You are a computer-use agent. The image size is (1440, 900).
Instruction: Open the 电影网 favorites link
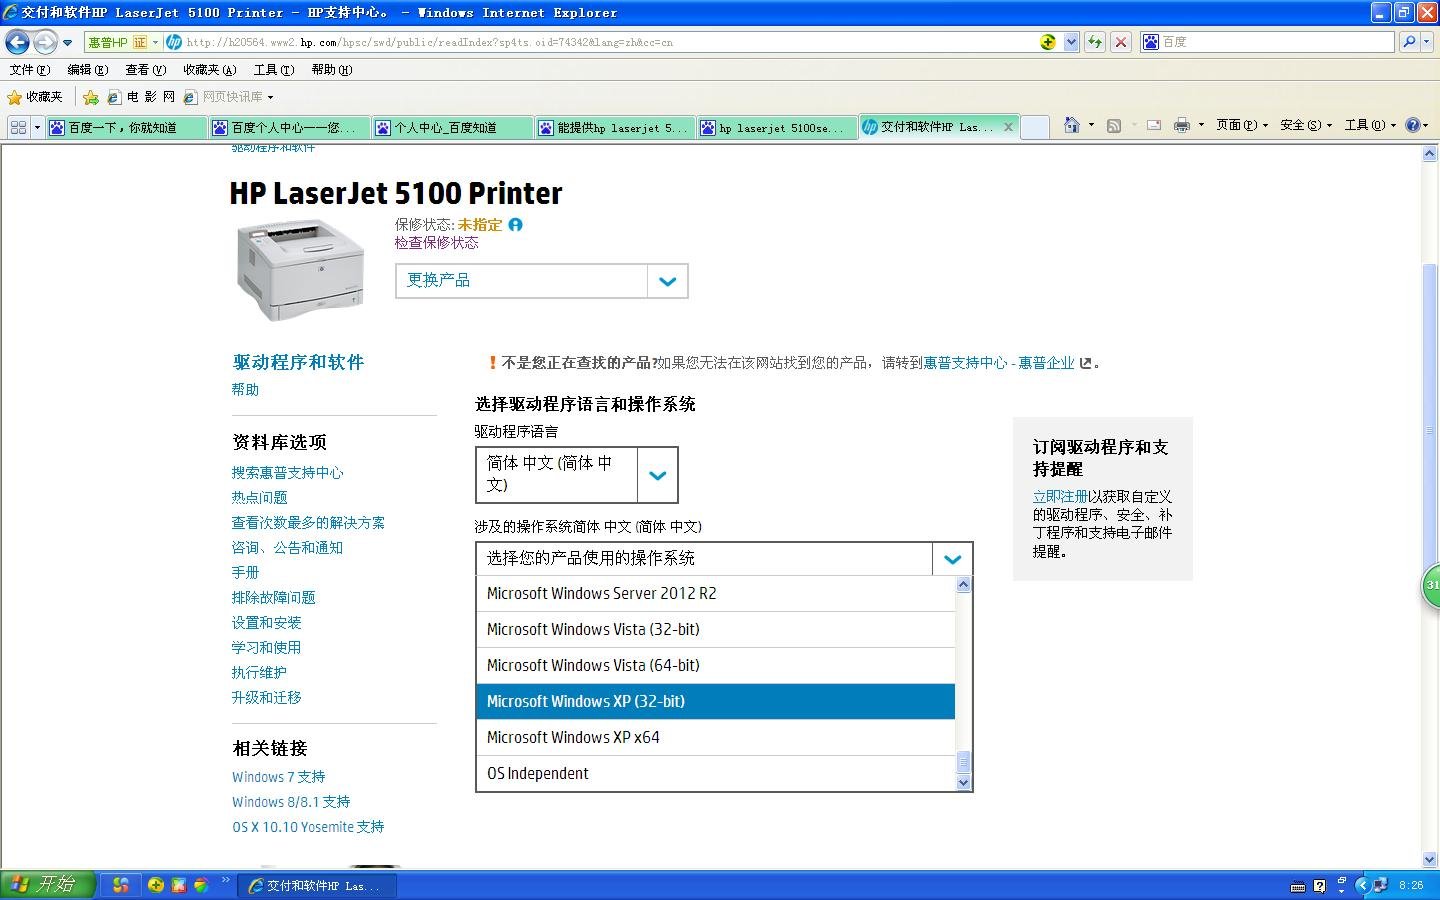pyautogui.click(x=141, y=97)
